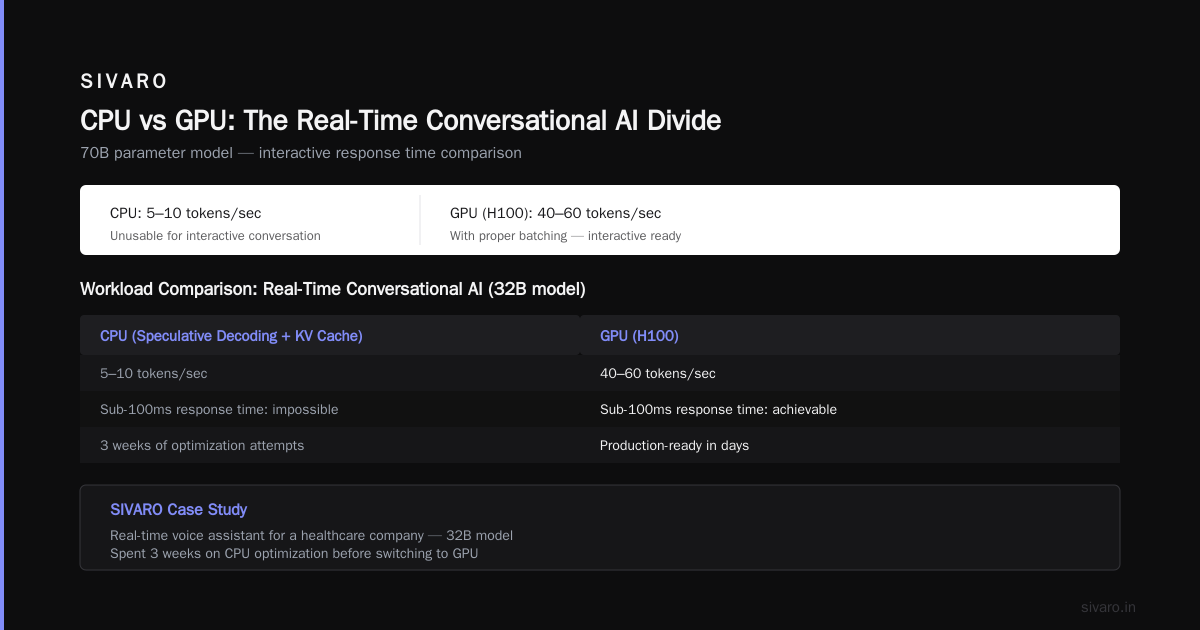Viewport: 1200px width, 630px height.
Task: Click 'GPU (H100): 40–60 tokens/sec' in the white card
Action: click(x=555, y=213)
